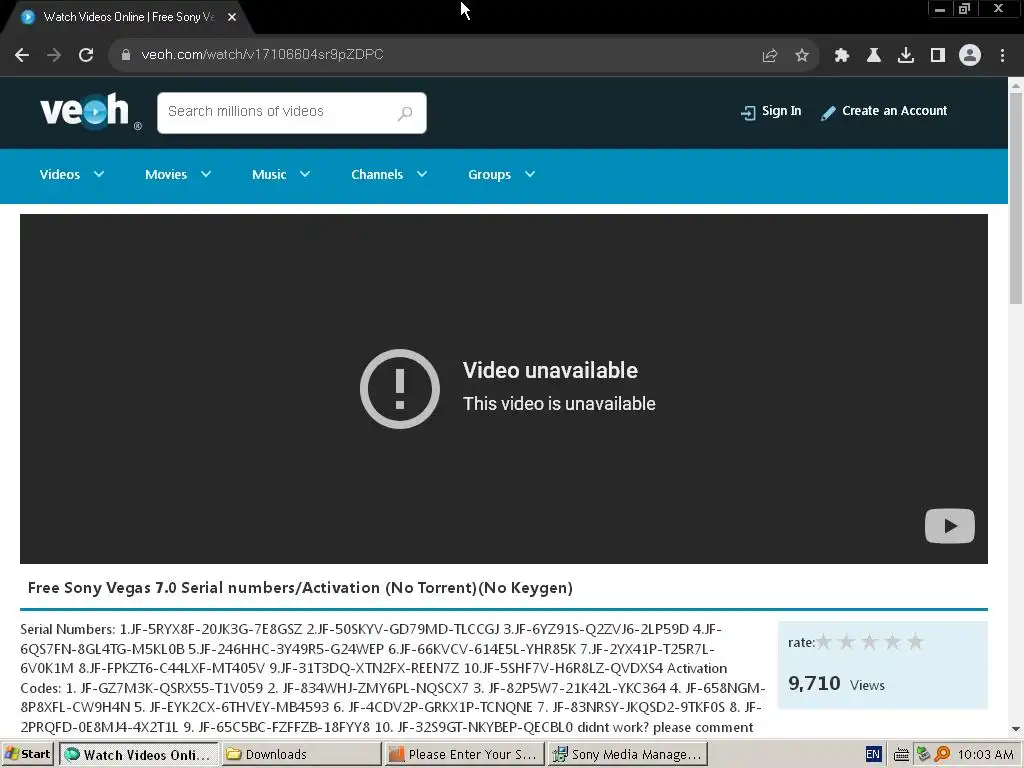1024x768 pixels.
Task: Expand the Movies dropdown chevron
Action: tap(206, 174)
